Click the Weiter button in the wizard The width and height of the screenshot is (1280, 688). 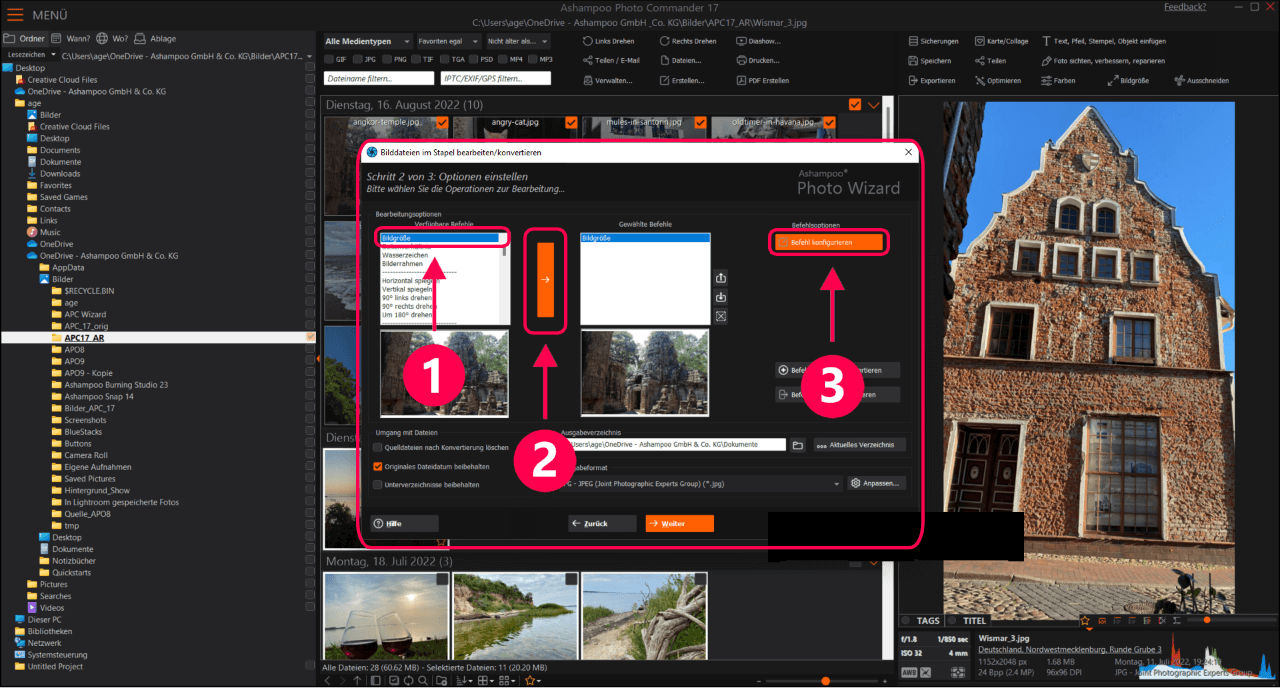[679, 523]
